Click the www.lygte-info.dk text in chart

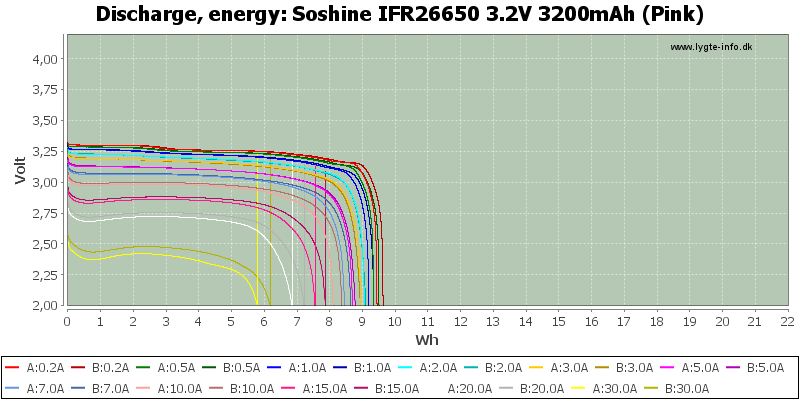pyautogui.click(x=711, y=47)
